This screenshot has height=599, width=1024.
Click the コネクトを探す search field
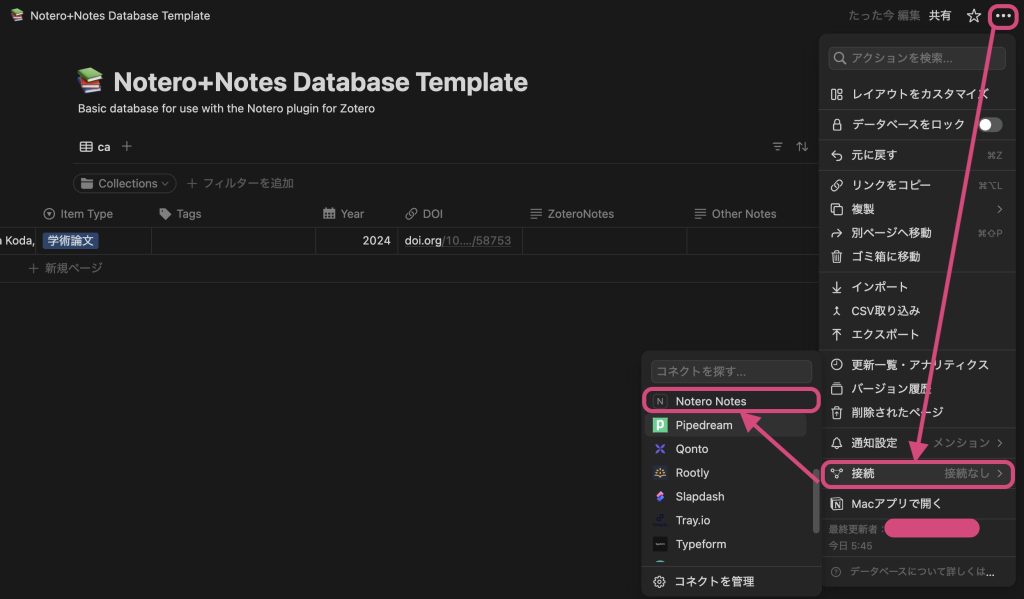tap(731, 371)
